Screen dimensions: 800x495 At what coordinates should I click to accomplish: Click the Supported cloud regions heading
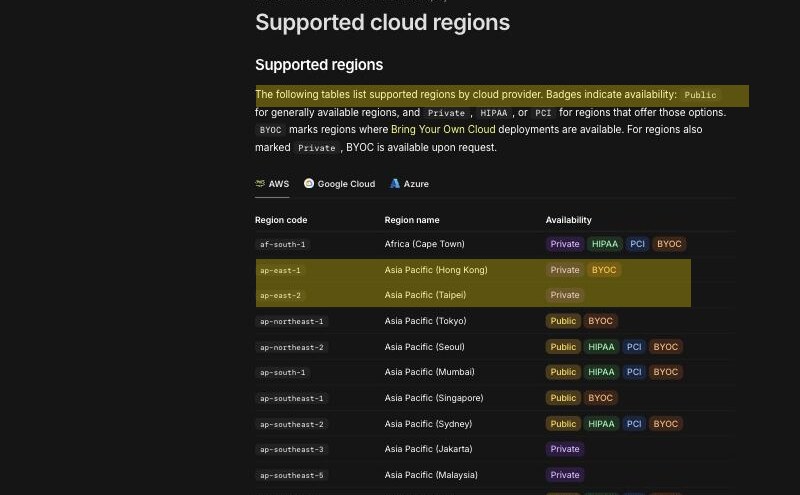(382, 22)
